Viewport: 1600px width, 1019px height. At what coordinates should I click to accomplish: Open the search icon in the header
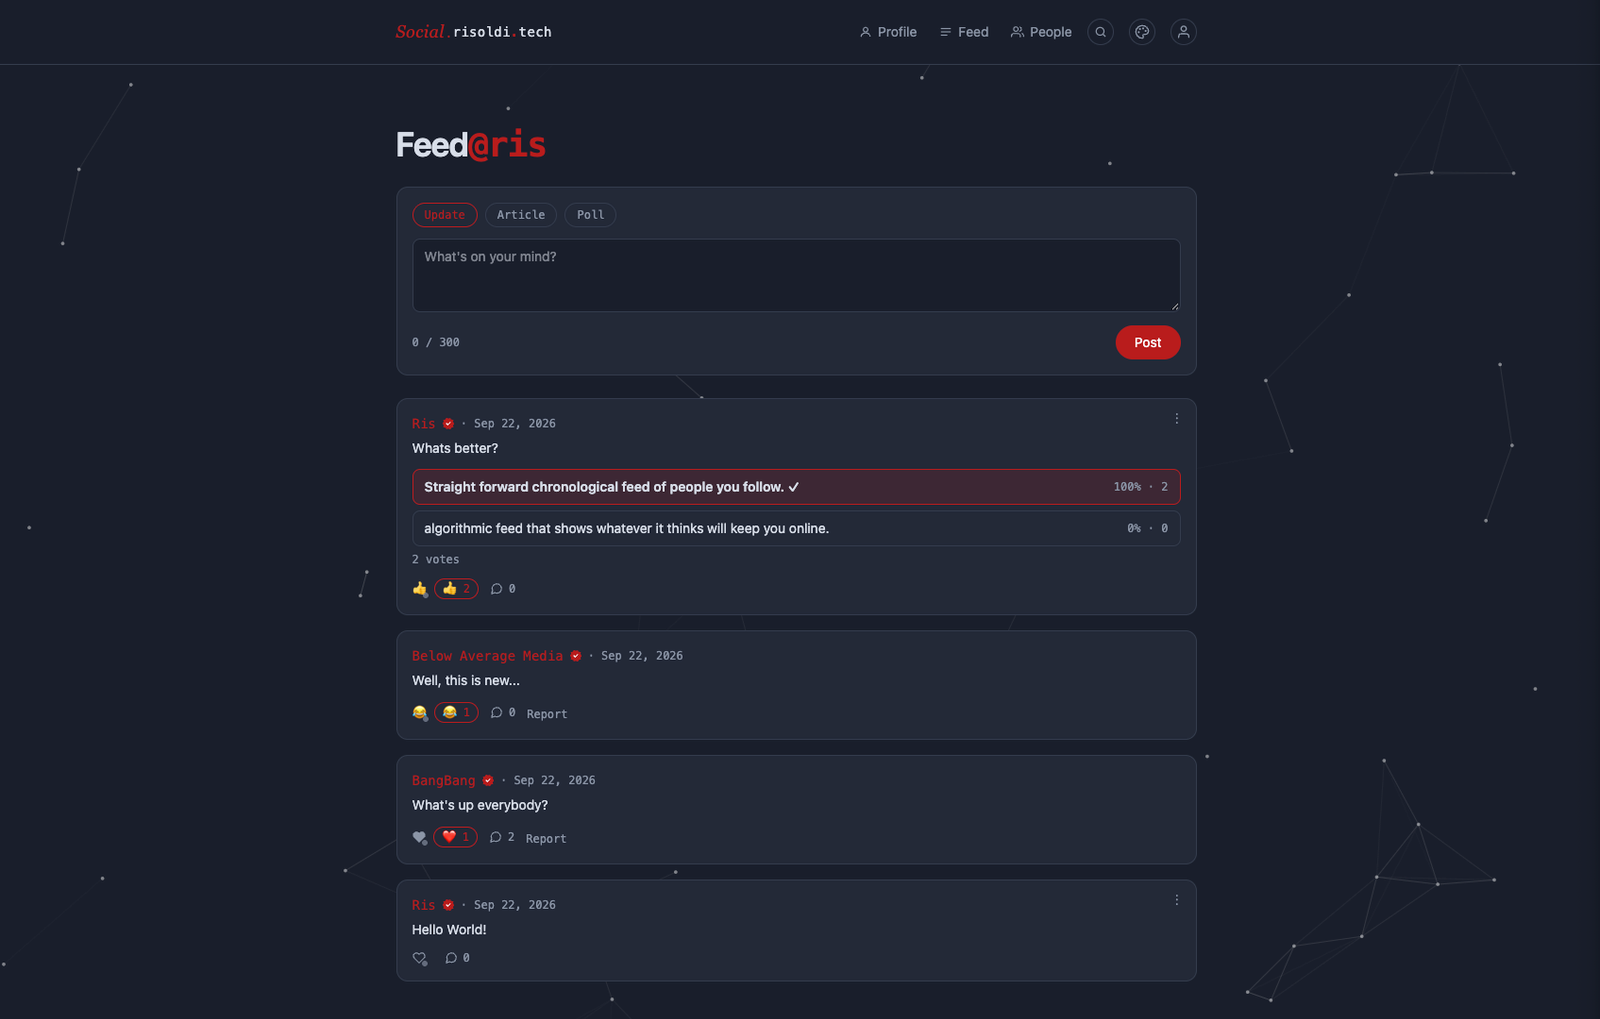(x=1100, y=32)
